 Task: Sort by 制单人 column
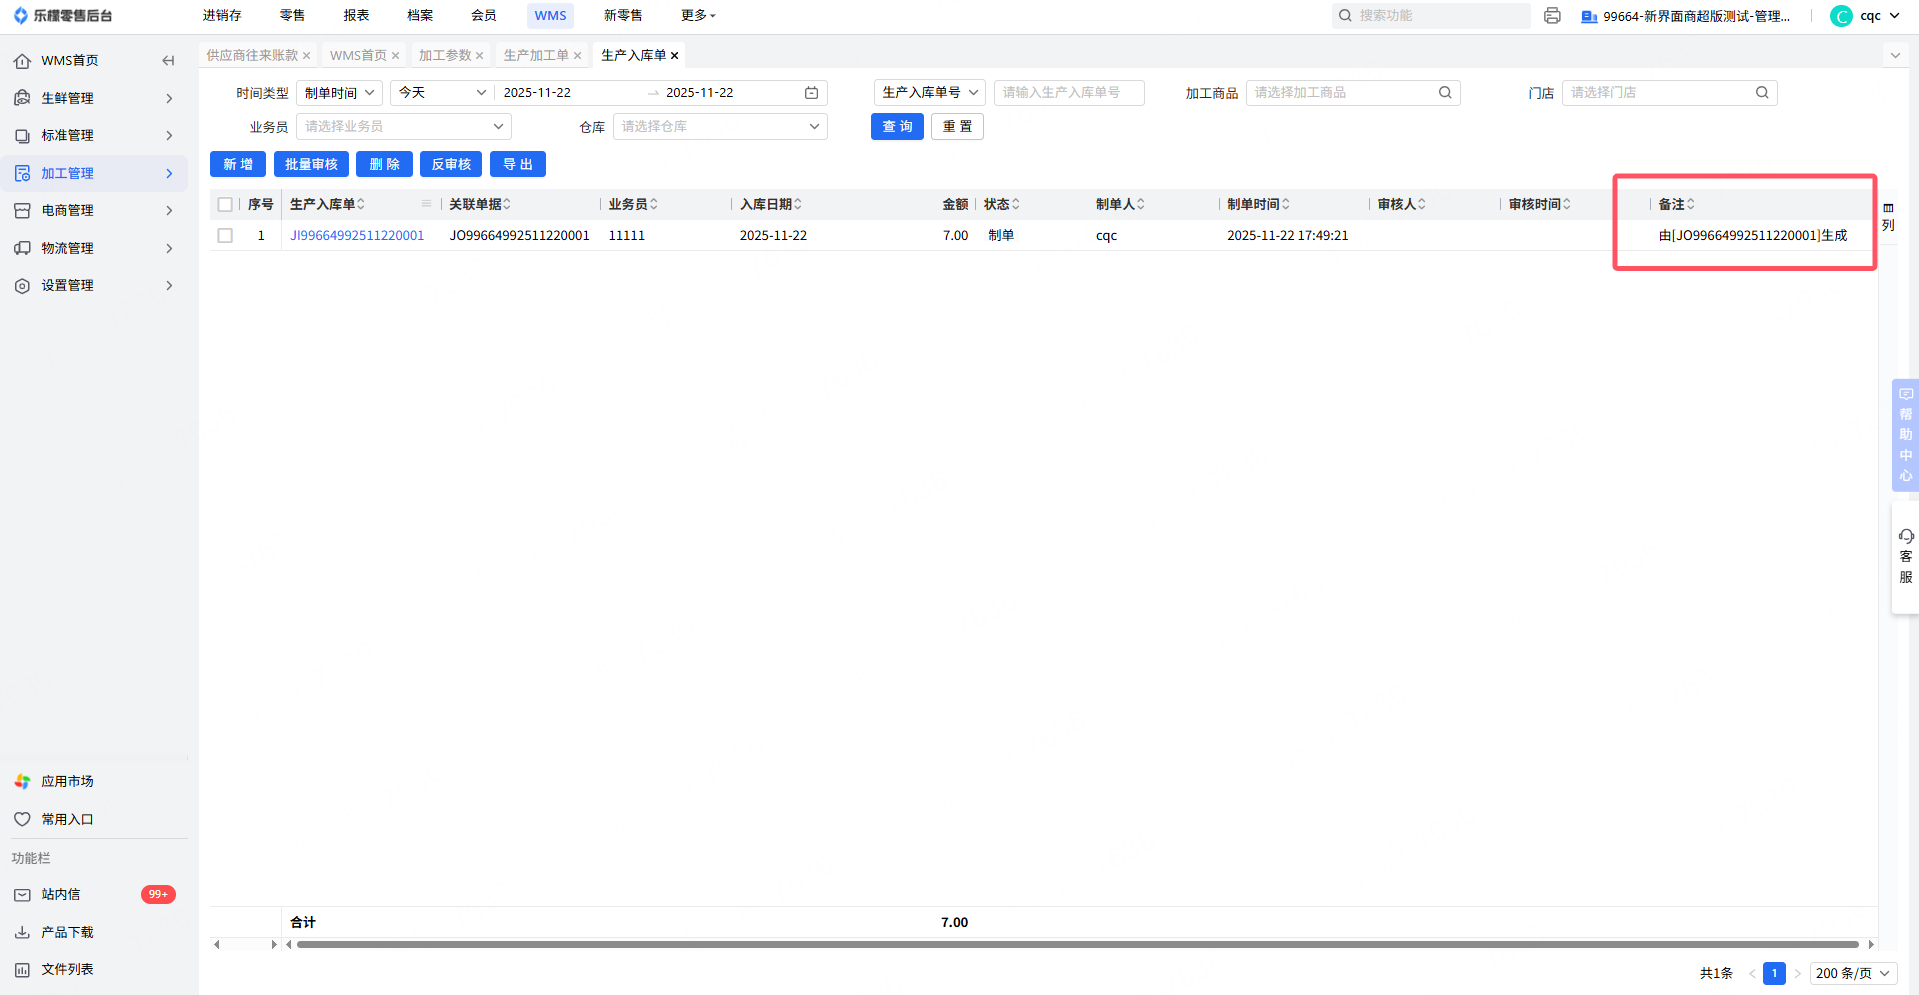[1141, 205]
